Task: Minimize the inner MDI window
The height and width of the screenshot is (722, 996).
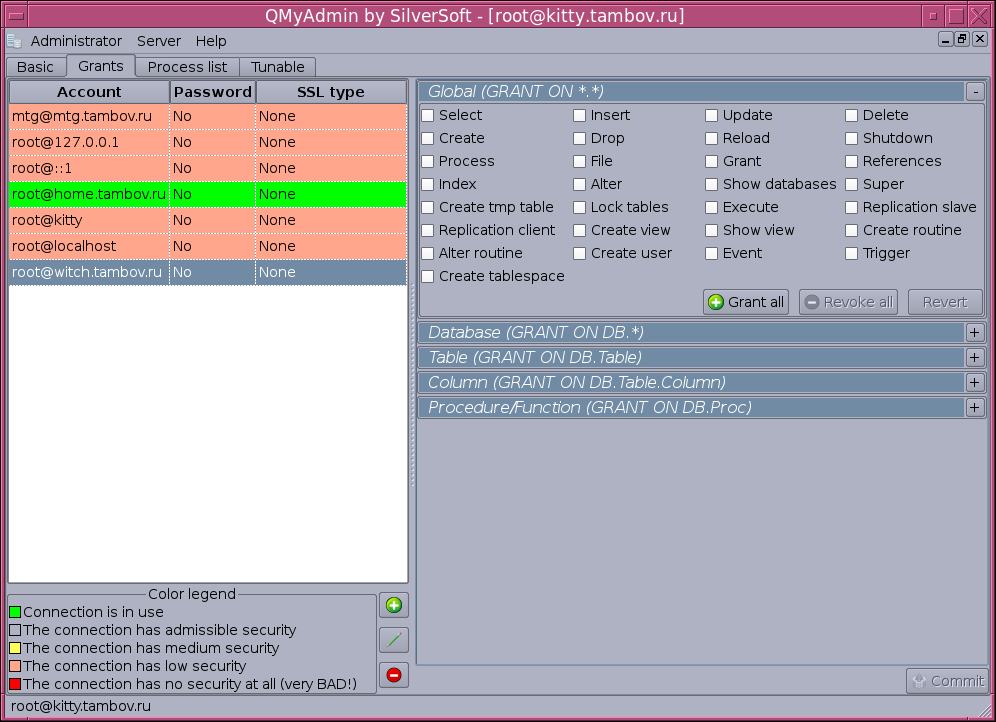Action: pyautogui.click(x=945, y=40)
